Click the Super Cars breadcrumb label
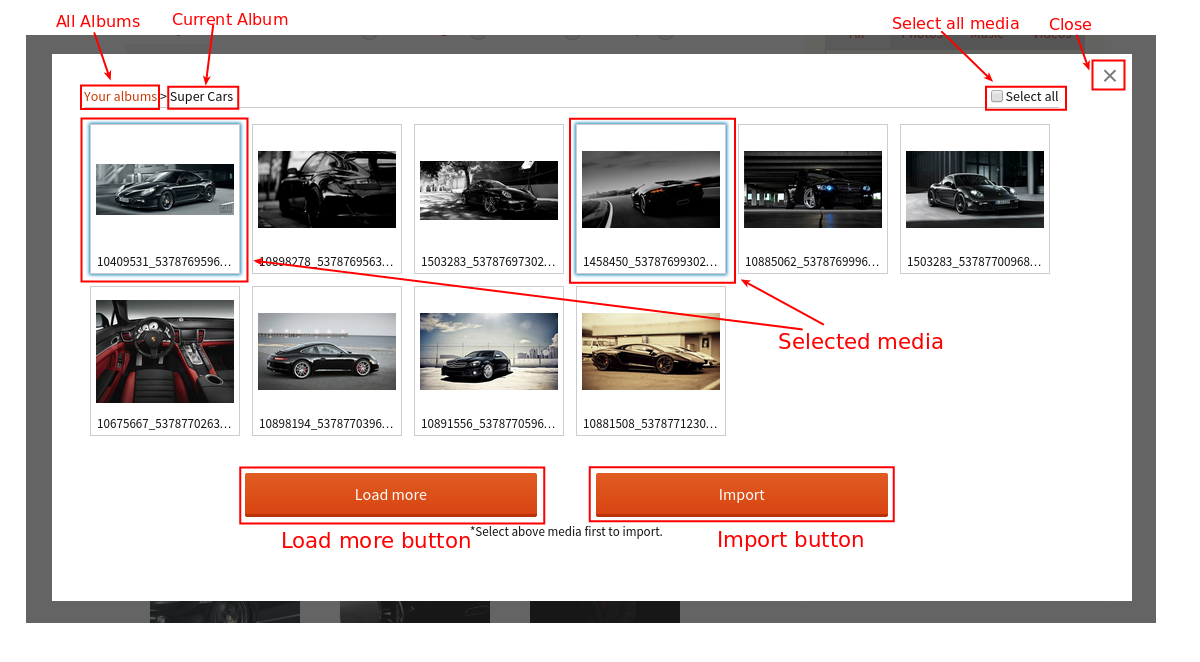This screenshot has height=662, width=1200. point(201,97)
